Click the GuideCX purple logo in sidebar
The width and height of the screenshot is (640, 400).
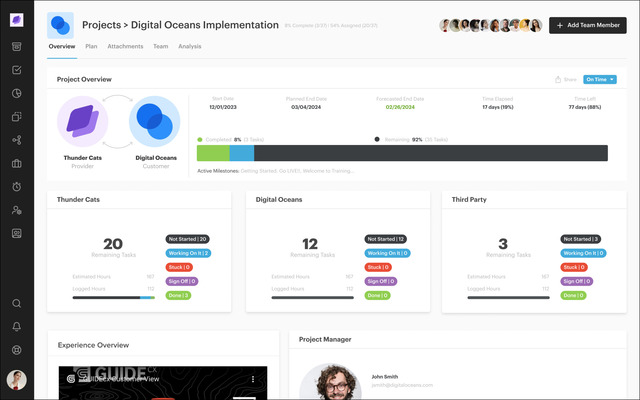coord(17,20)
